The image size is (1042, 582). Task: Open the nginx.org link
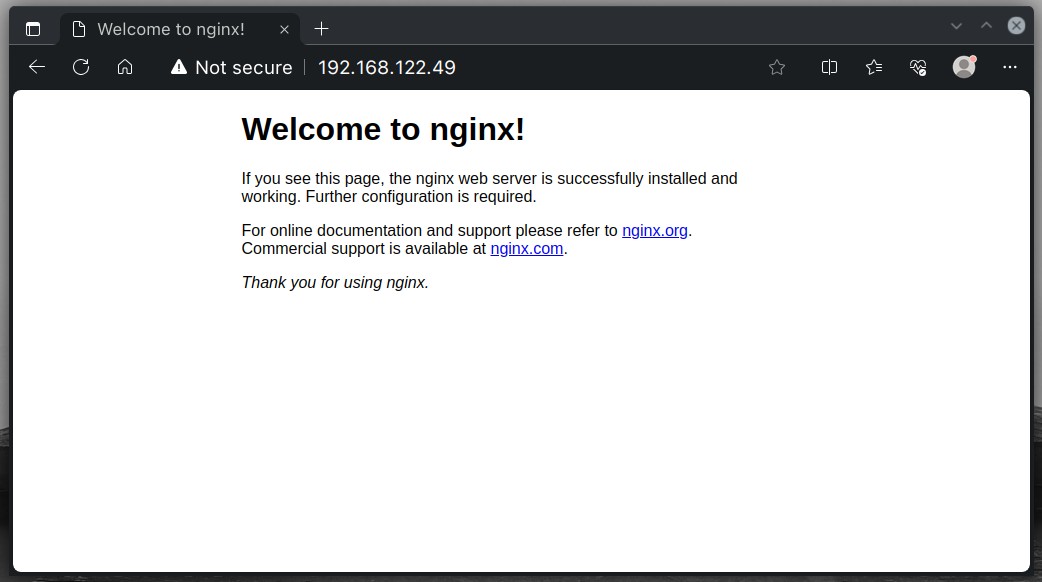(x=655, y=231)
